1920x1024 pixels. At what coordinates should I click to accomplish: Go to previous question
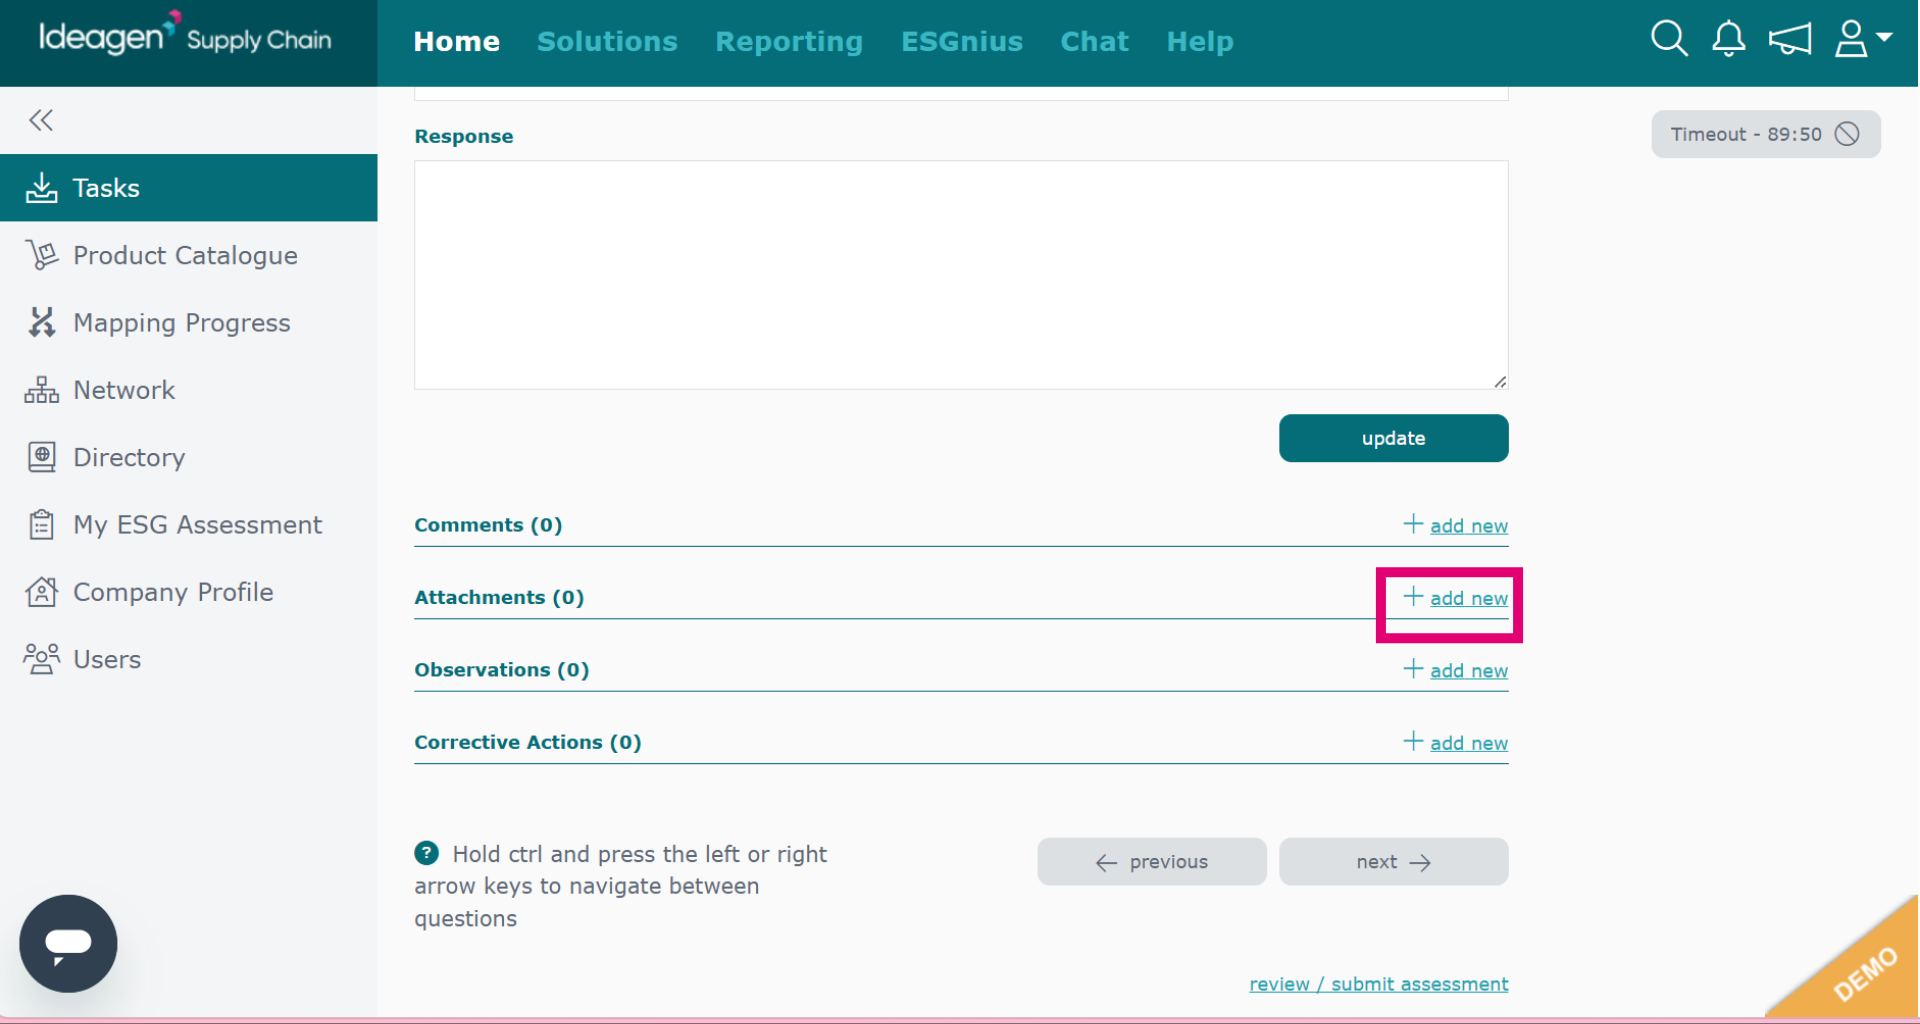click(1152, 862)
